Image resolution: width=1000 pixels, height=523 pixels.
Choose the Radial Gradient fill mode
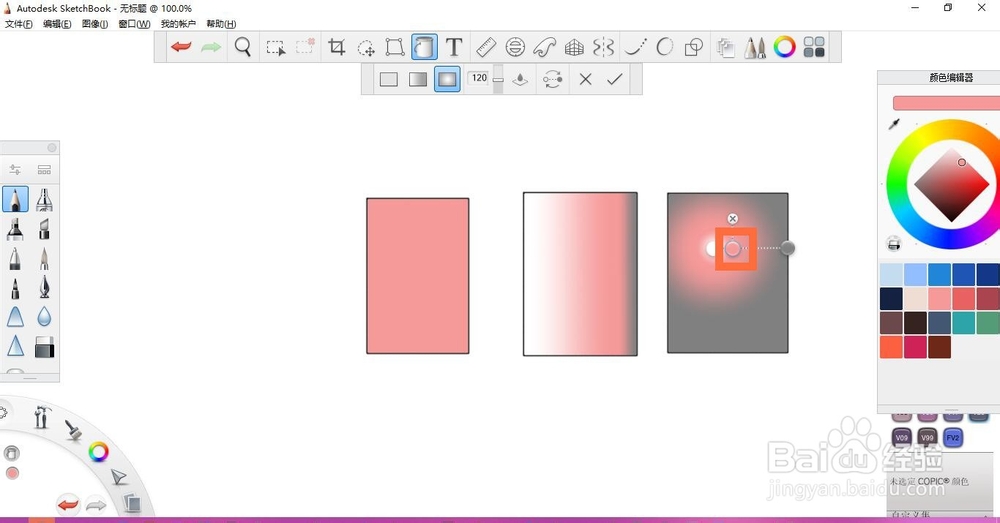447,79
